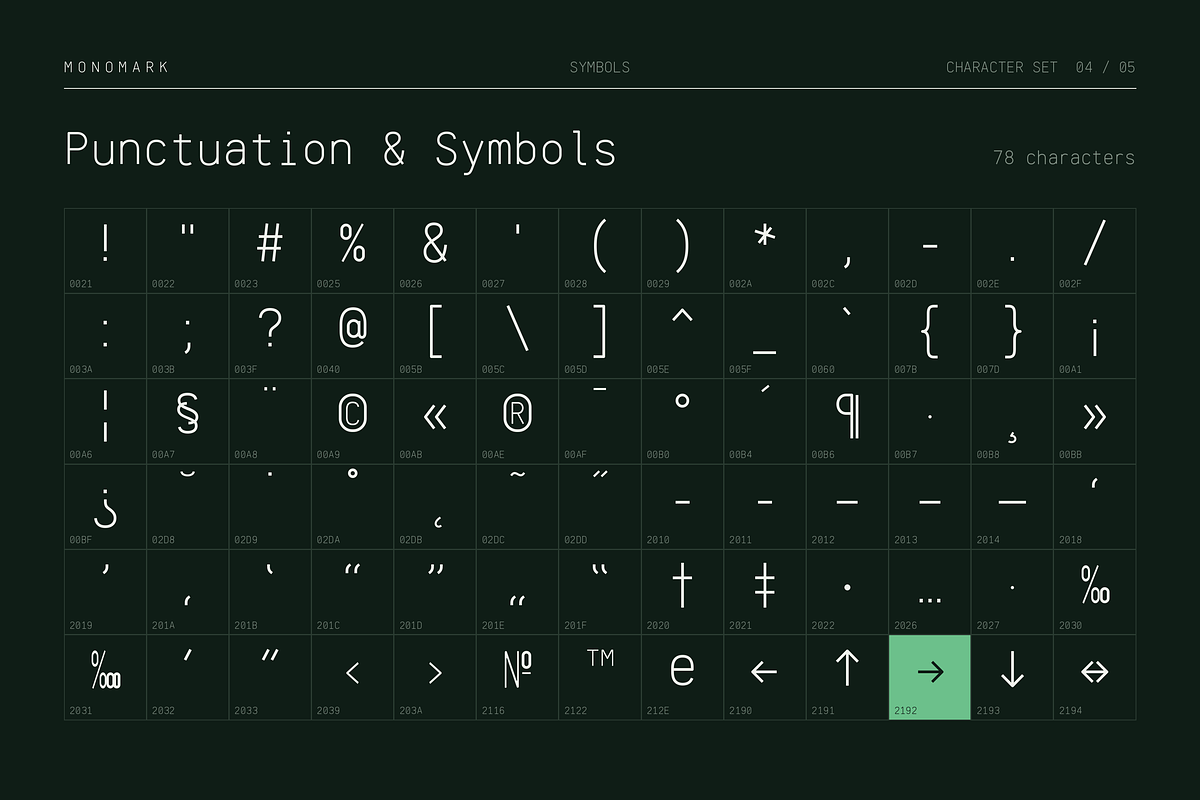Choose the left-right arrow glyph 2194

coord(1094,676)
